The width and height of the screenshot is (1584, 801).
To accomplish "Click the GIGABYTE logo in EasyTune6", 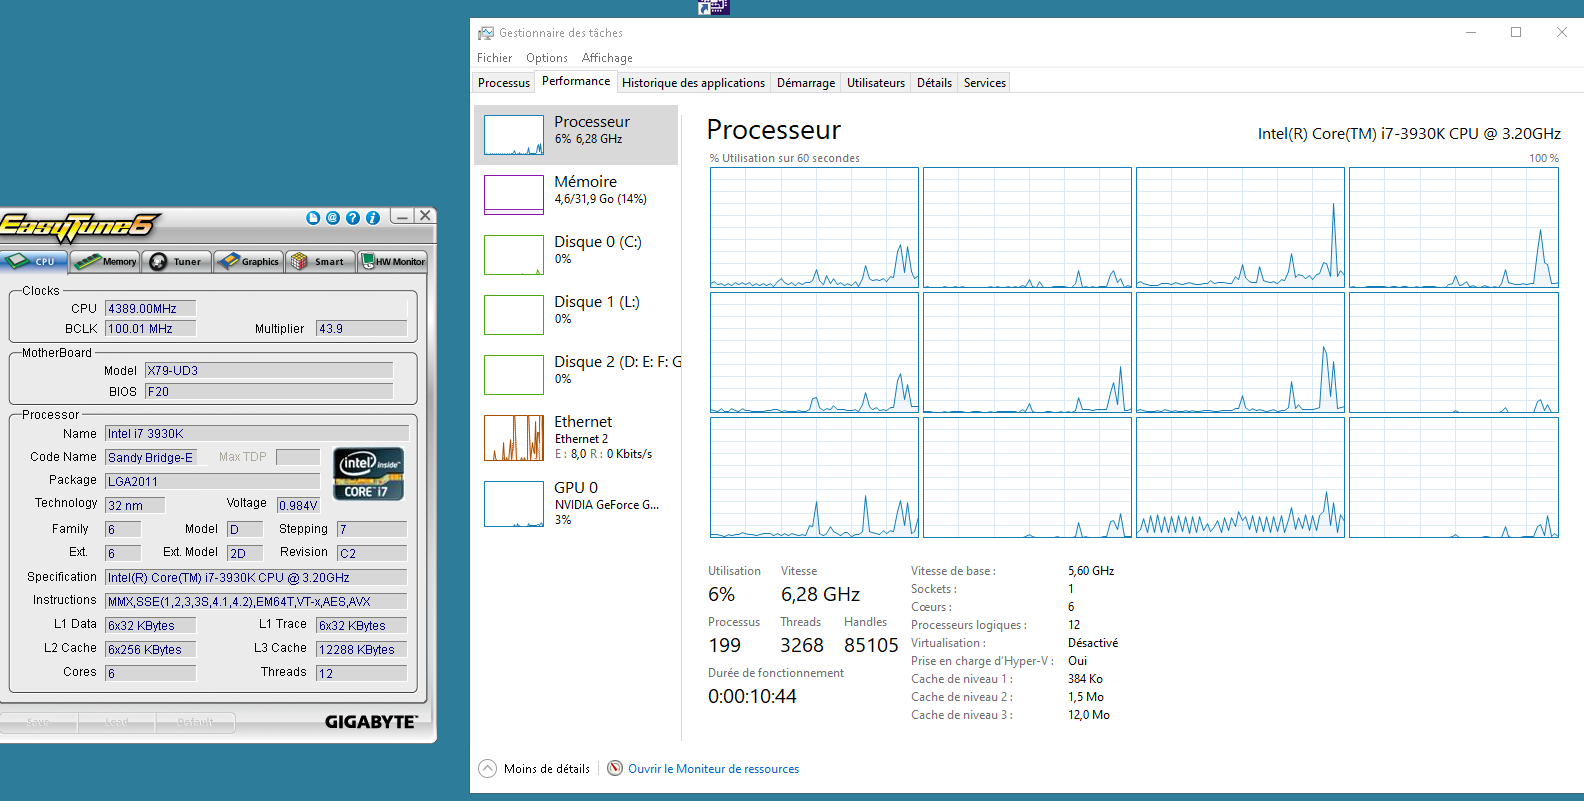I will pyautogui.click(x=371, y=722).
